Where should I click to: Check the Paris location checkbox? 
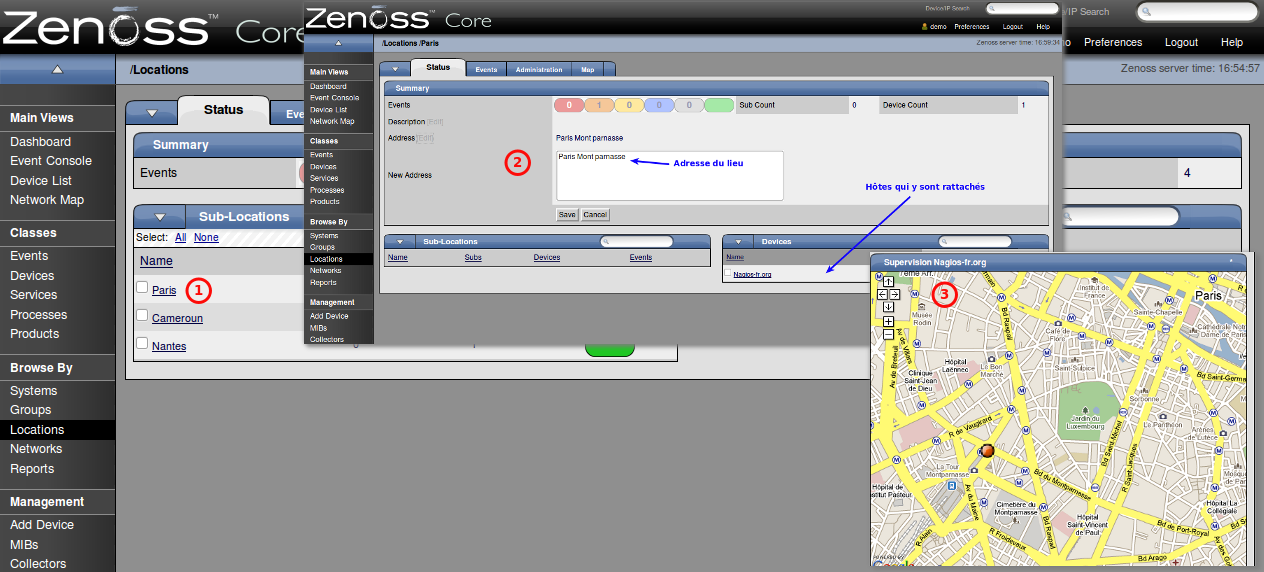(x=142, y=288)
